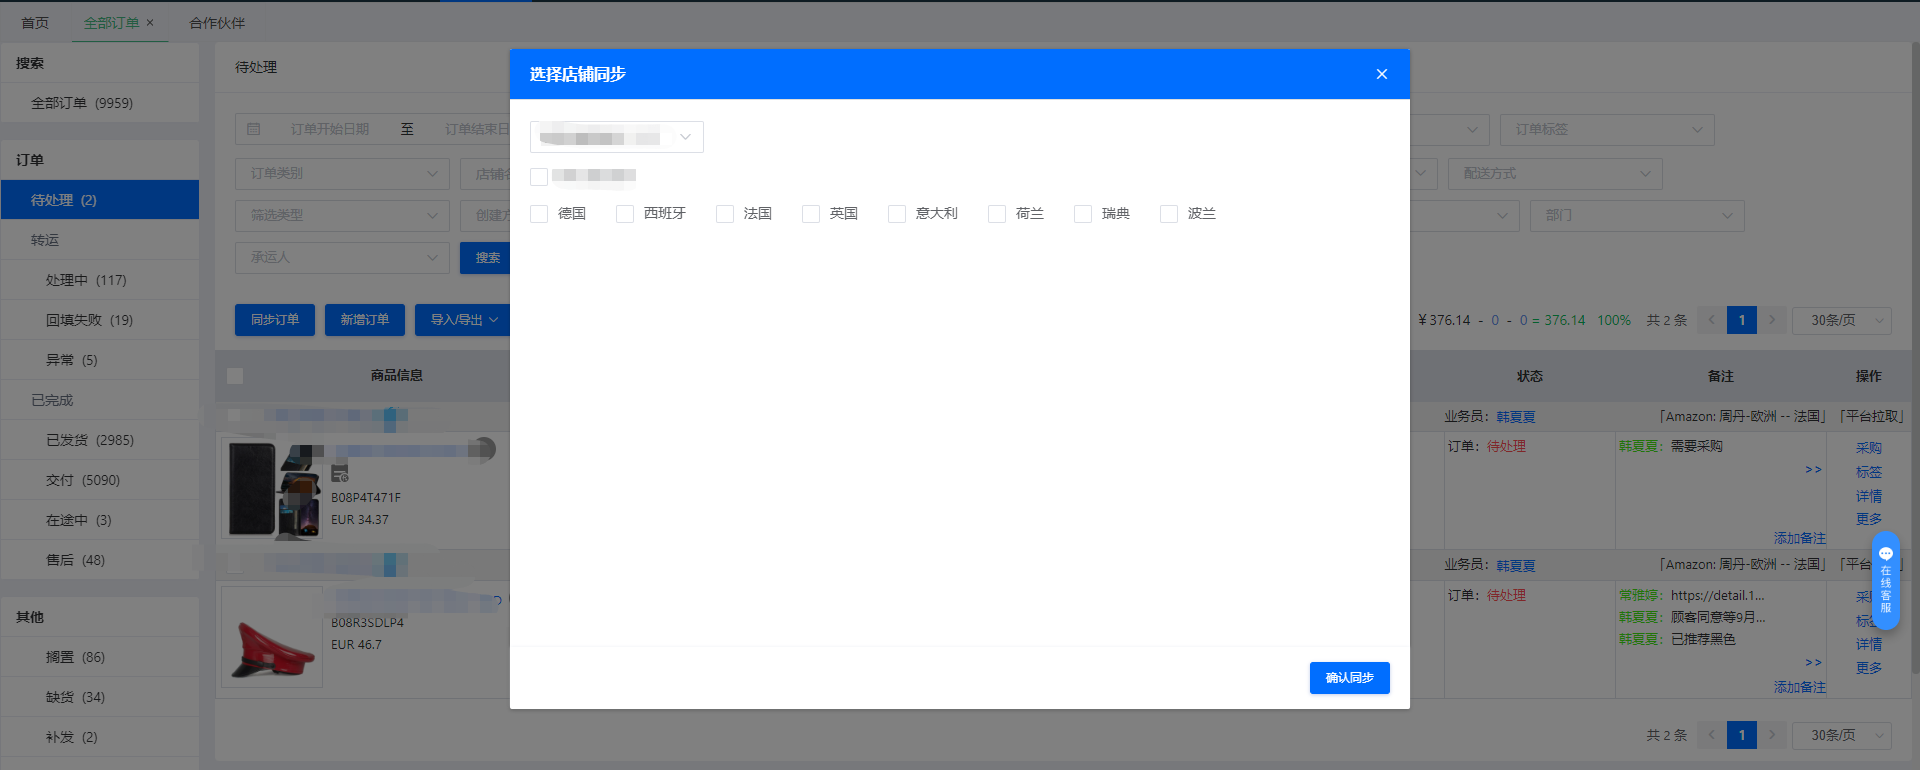Click the red hat product thumbnail
Viewport: 1920px width, 770px height.
272,637
